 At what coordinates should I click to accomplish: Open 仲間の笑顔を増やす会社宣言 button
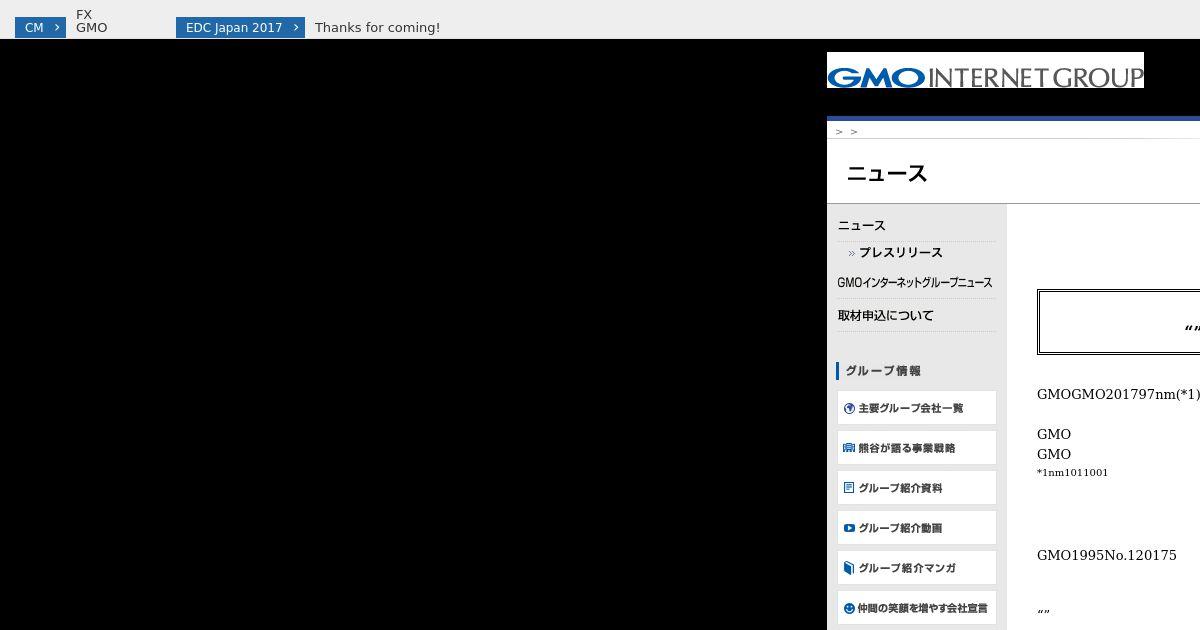click(x=917, y=608)
